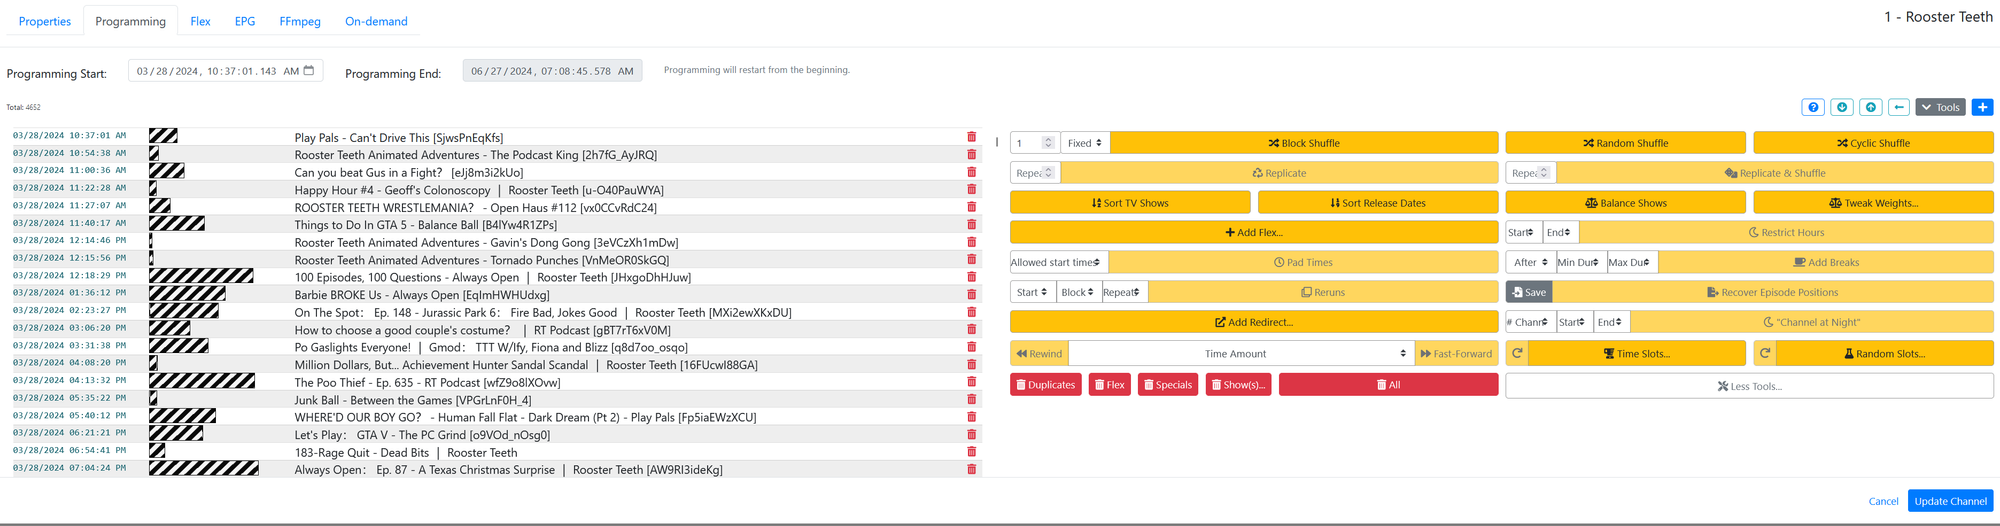The width and height of the screenshot is (2000, 526).
Task: Click the blue help question-mark icon
Action: coord(1813,107)
